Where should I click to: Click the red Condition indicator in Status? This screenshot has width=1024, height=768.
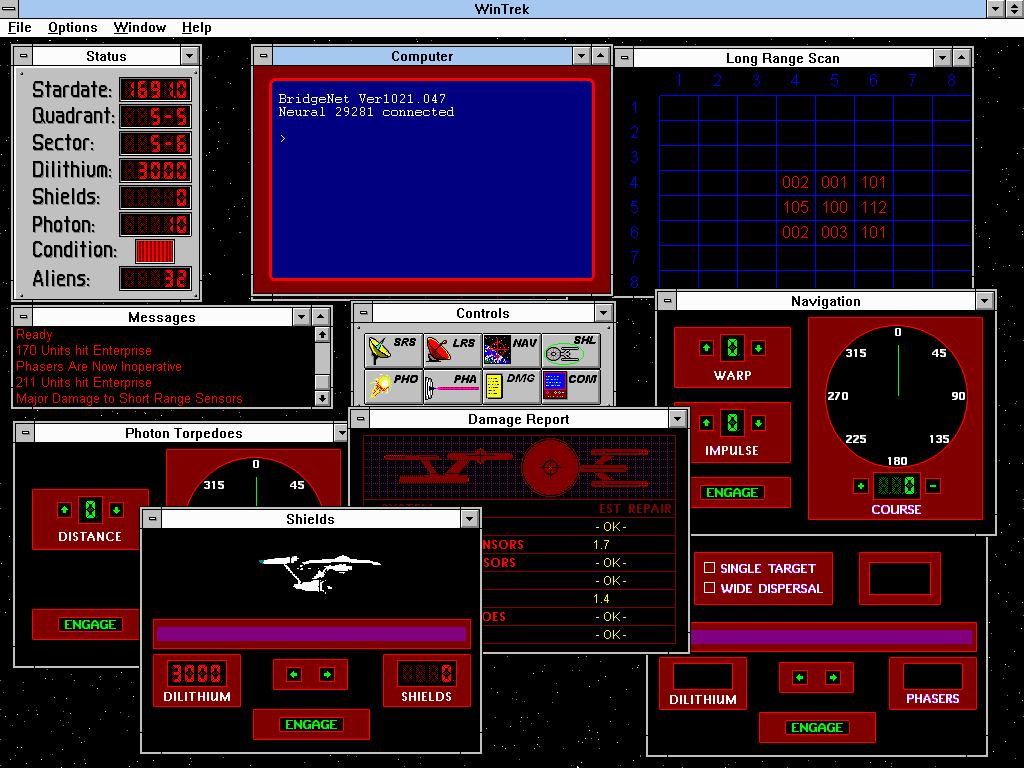point(155,251)
